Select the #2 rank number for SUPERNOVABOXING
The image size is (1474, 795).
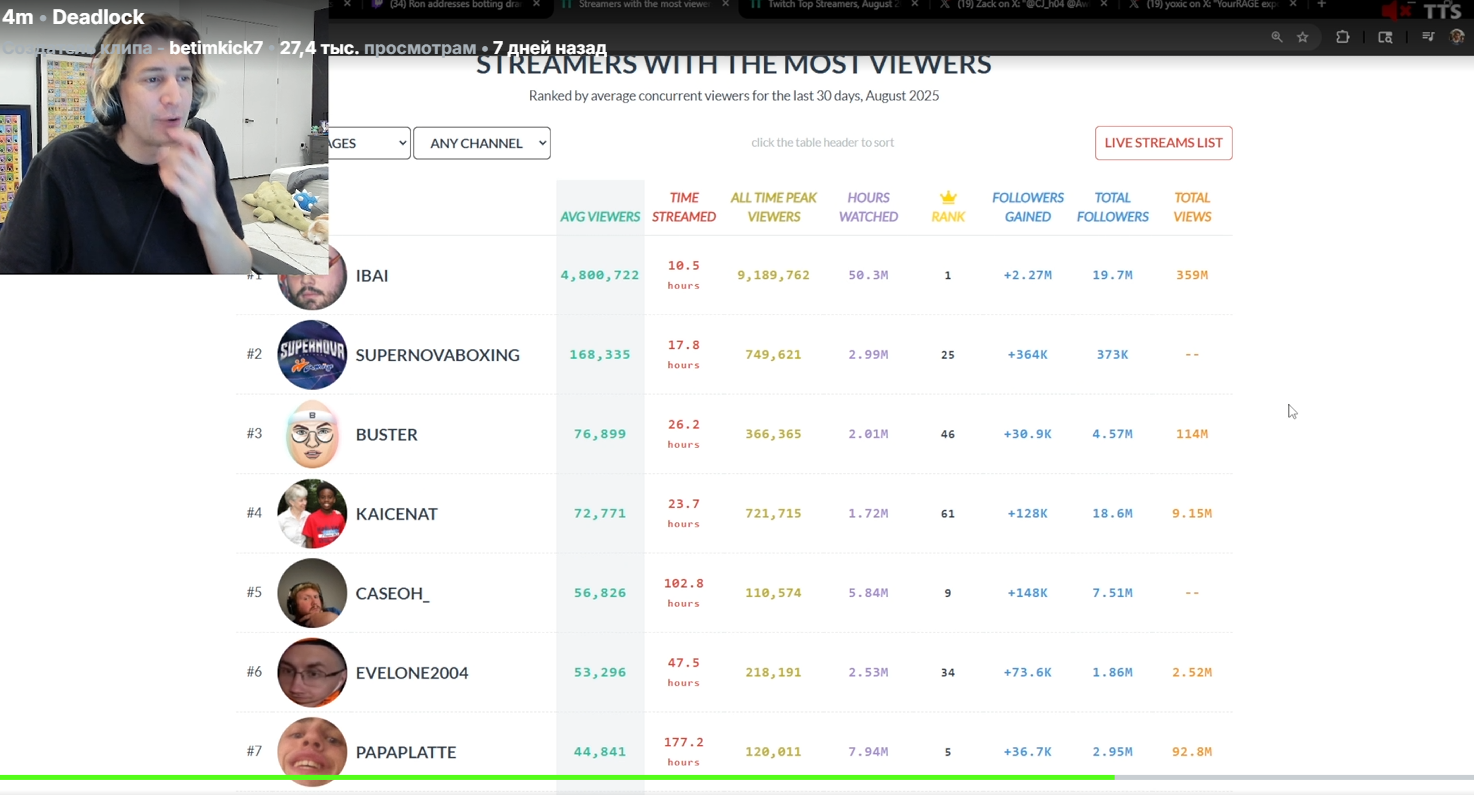[x=254, y=354]
